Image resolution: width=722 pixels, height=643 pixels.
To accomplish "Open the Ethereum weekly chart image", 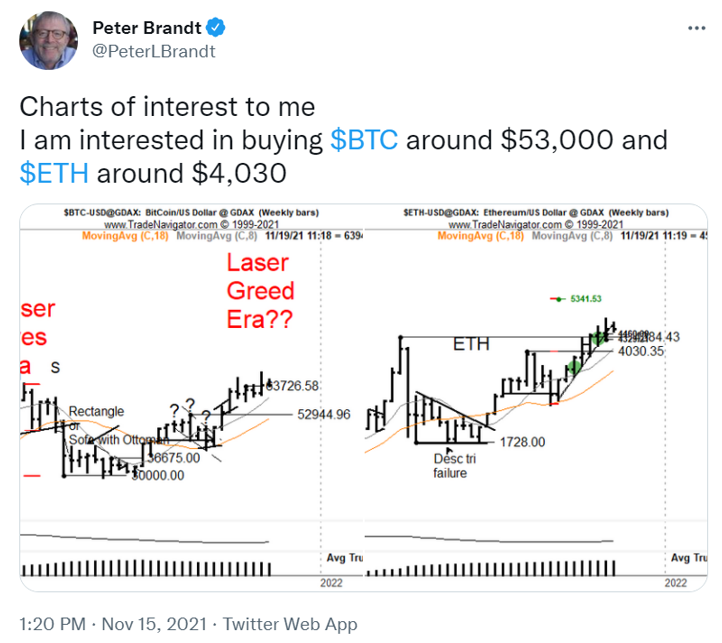I will [536, 398].
